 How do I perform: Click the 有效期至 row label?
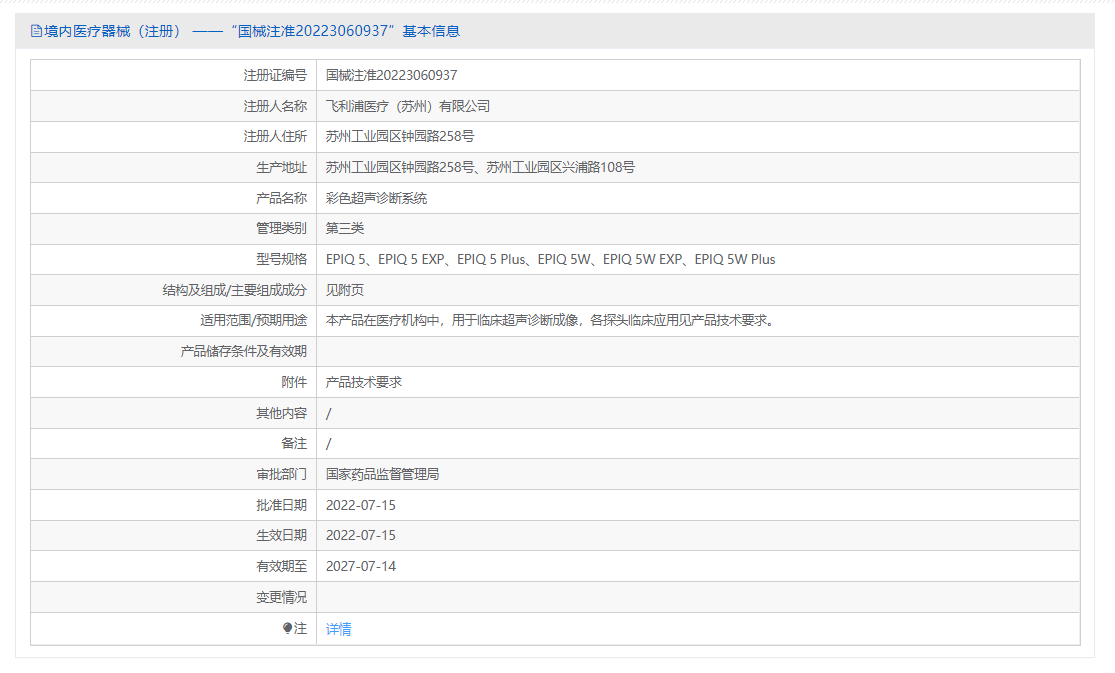(282, 566)
